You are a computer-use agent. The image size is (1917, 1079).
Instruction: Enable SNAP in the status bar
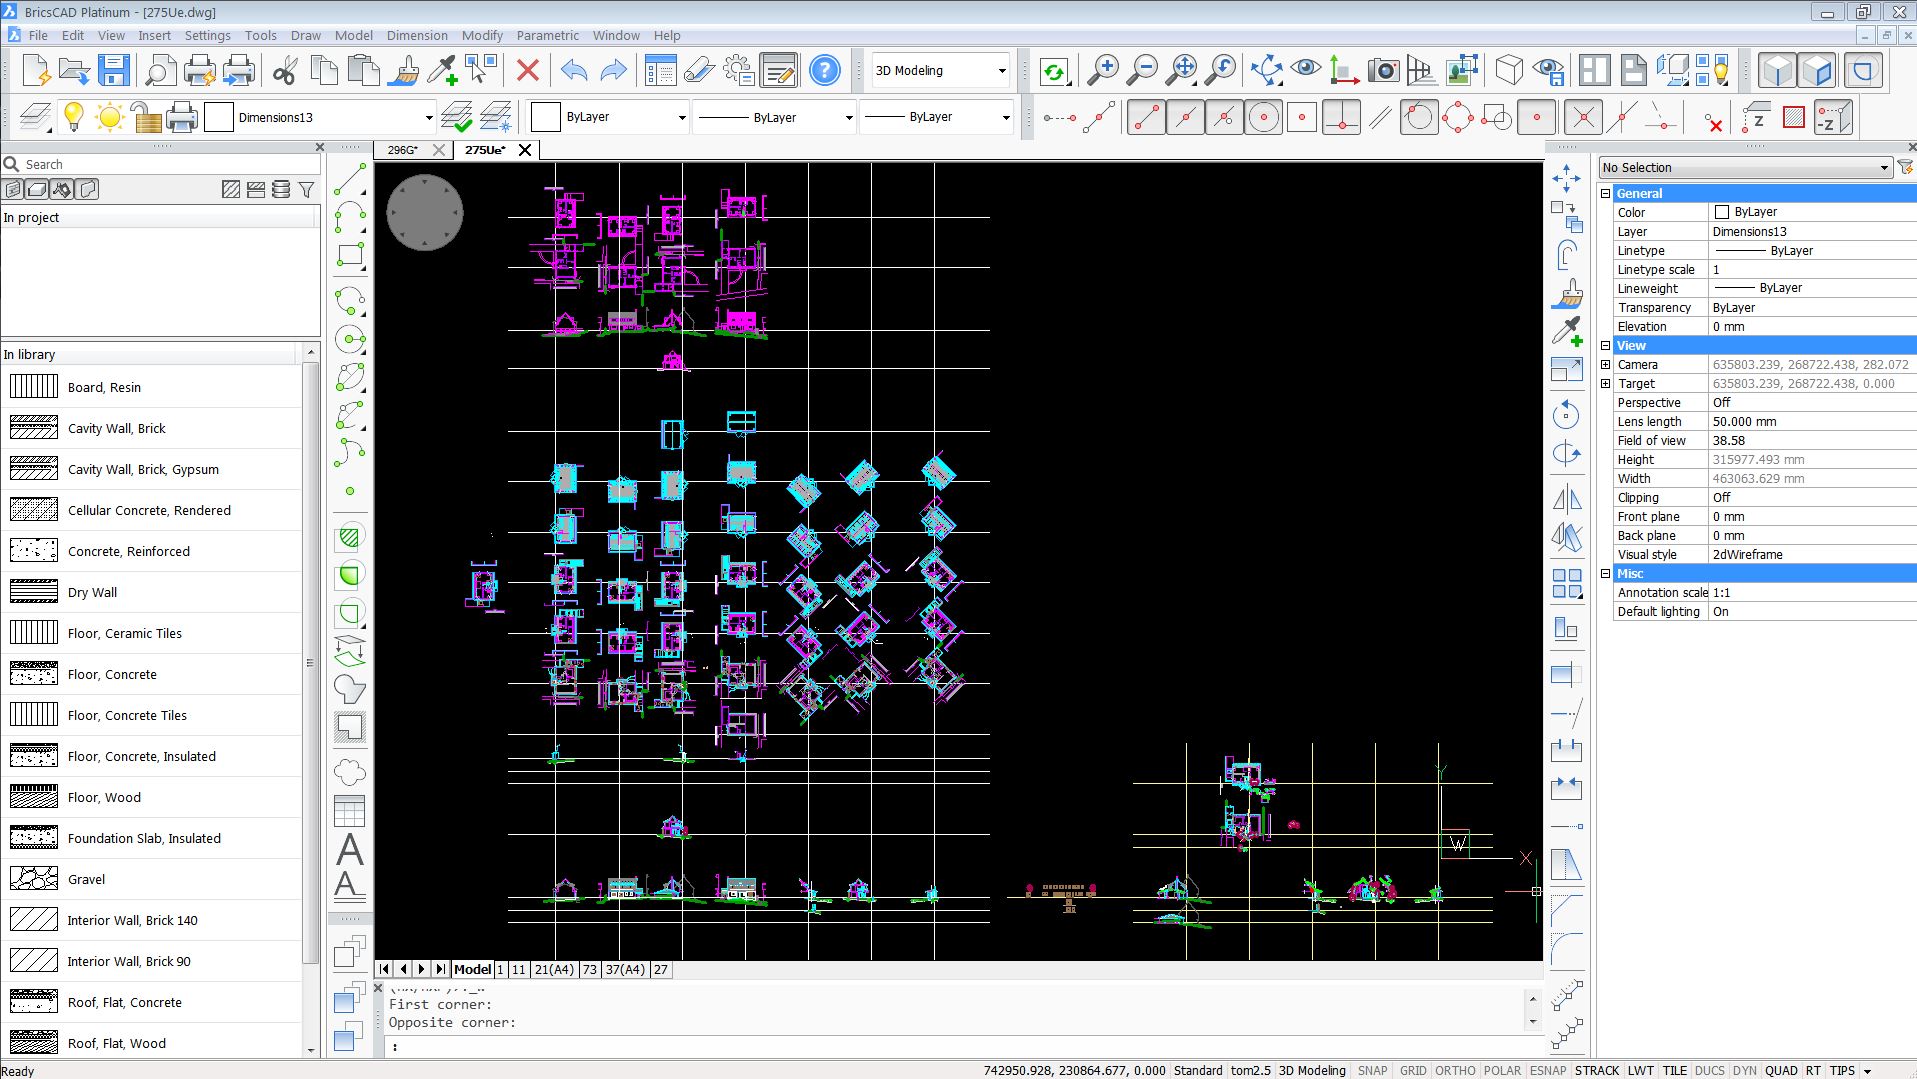click(x=1372, y=1070)
